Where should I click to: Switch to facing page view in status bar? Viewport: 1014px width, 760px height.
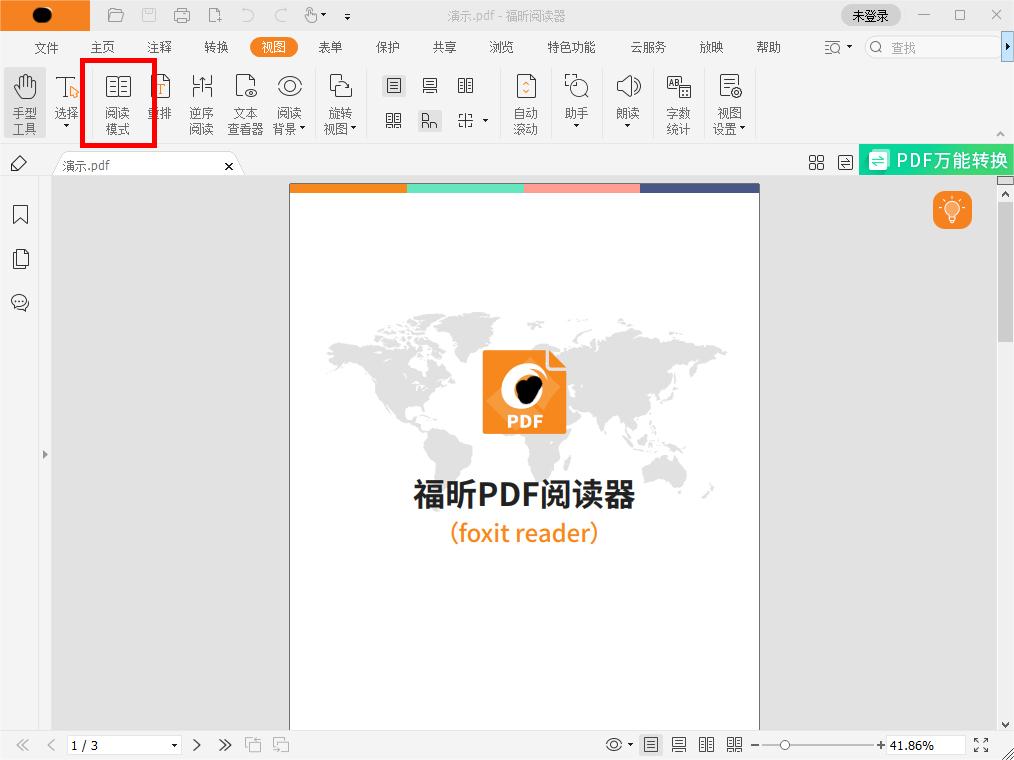pos(706,744)
